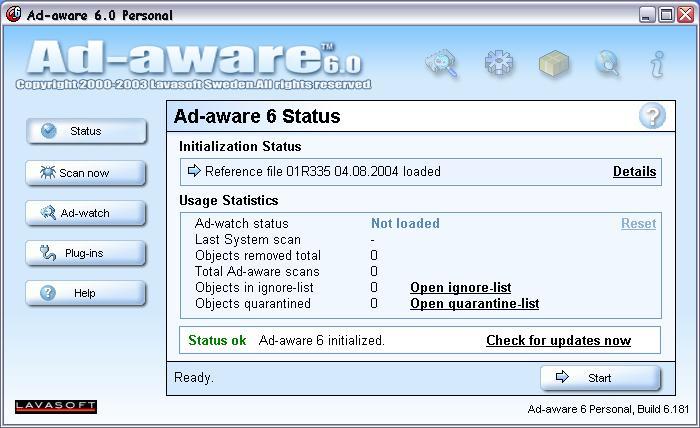Click the 'Ad-watch status' label
Screen dimensions: 700x428
242,223
